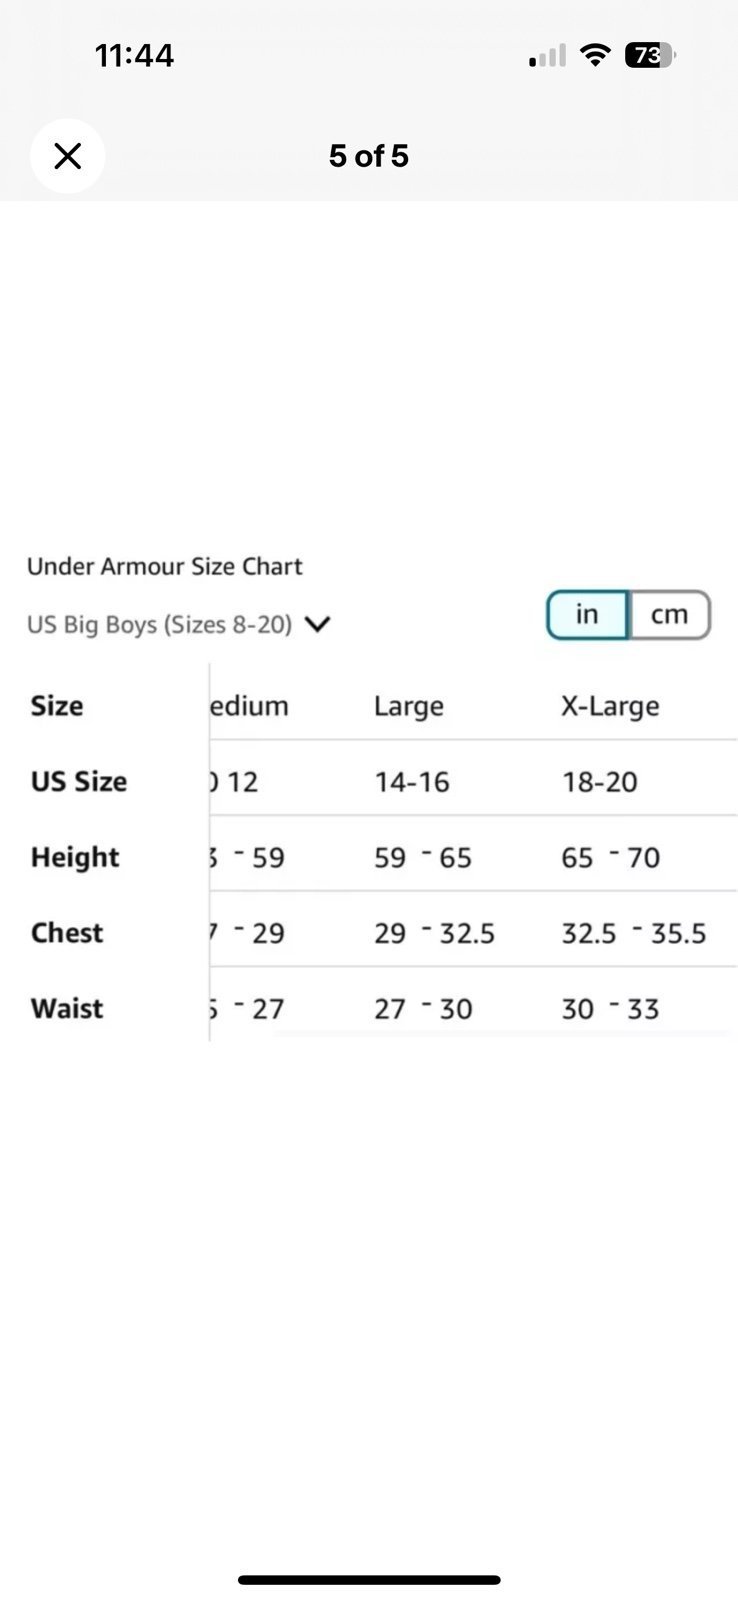Tap the battery level indicator
The height and width of the screenshot is (1600, 738).
click(650, 55)
